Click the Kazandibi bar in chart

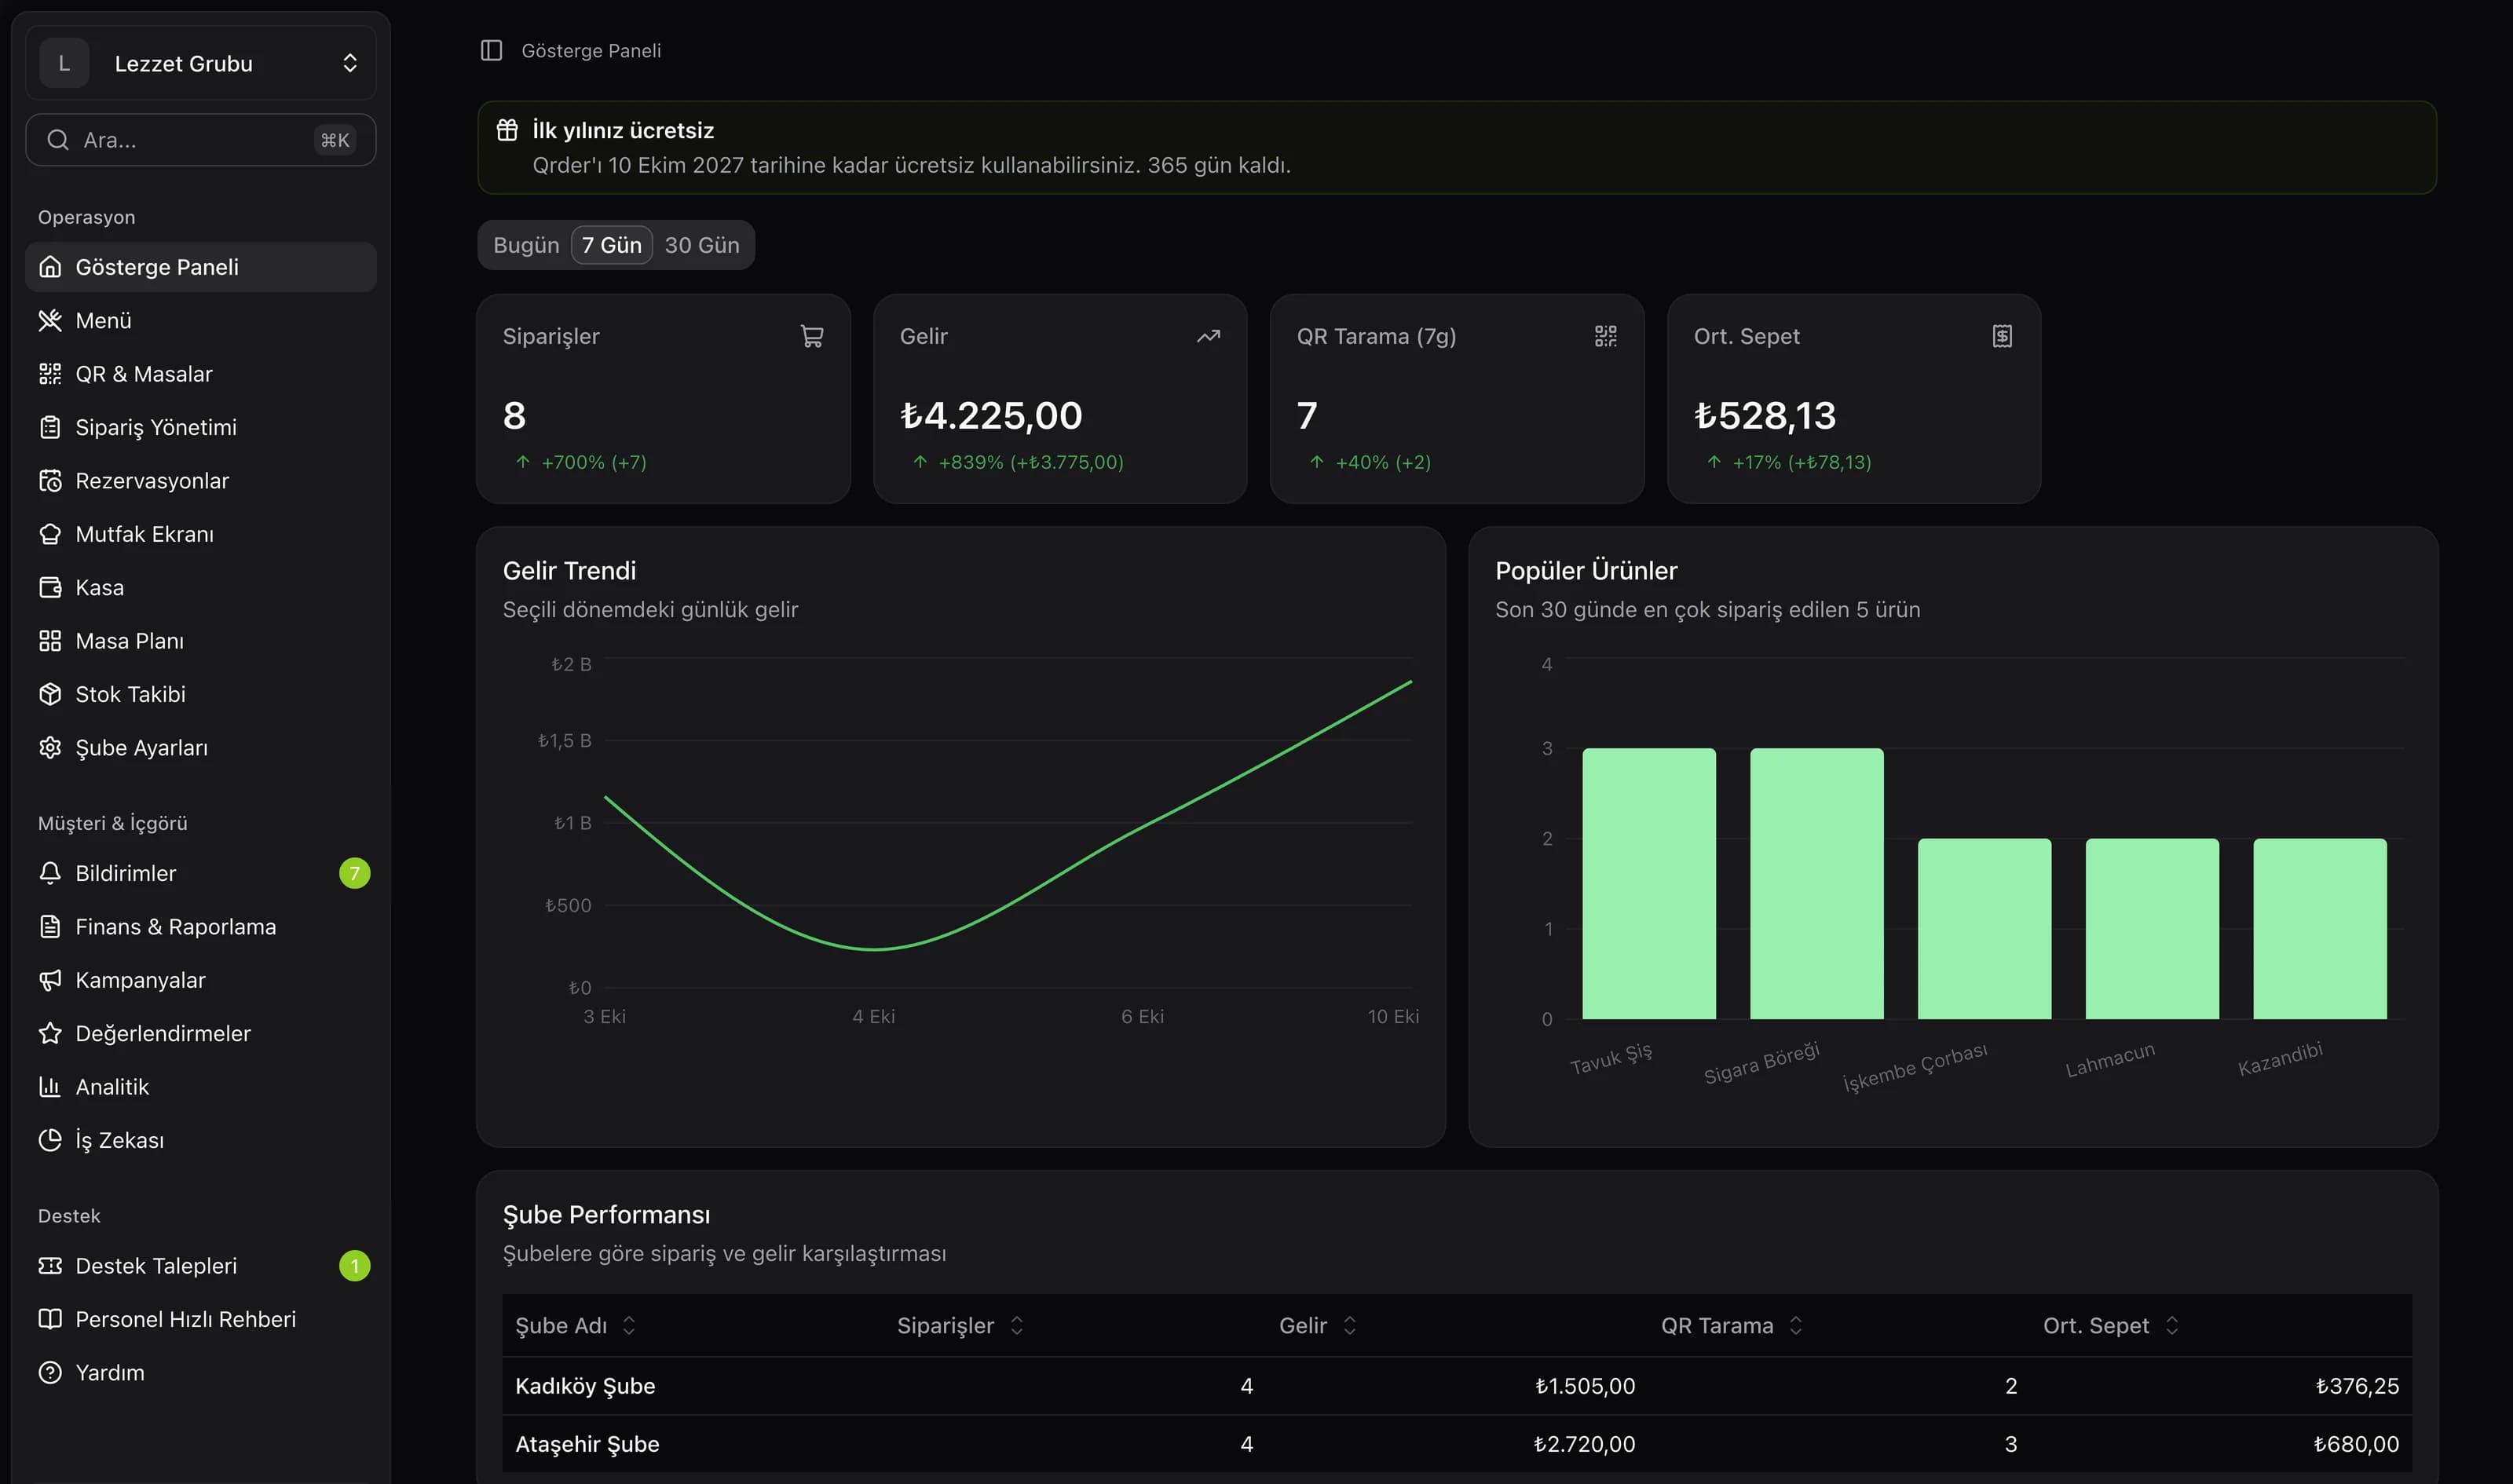pyautogui.click(x=2320, y=929)
